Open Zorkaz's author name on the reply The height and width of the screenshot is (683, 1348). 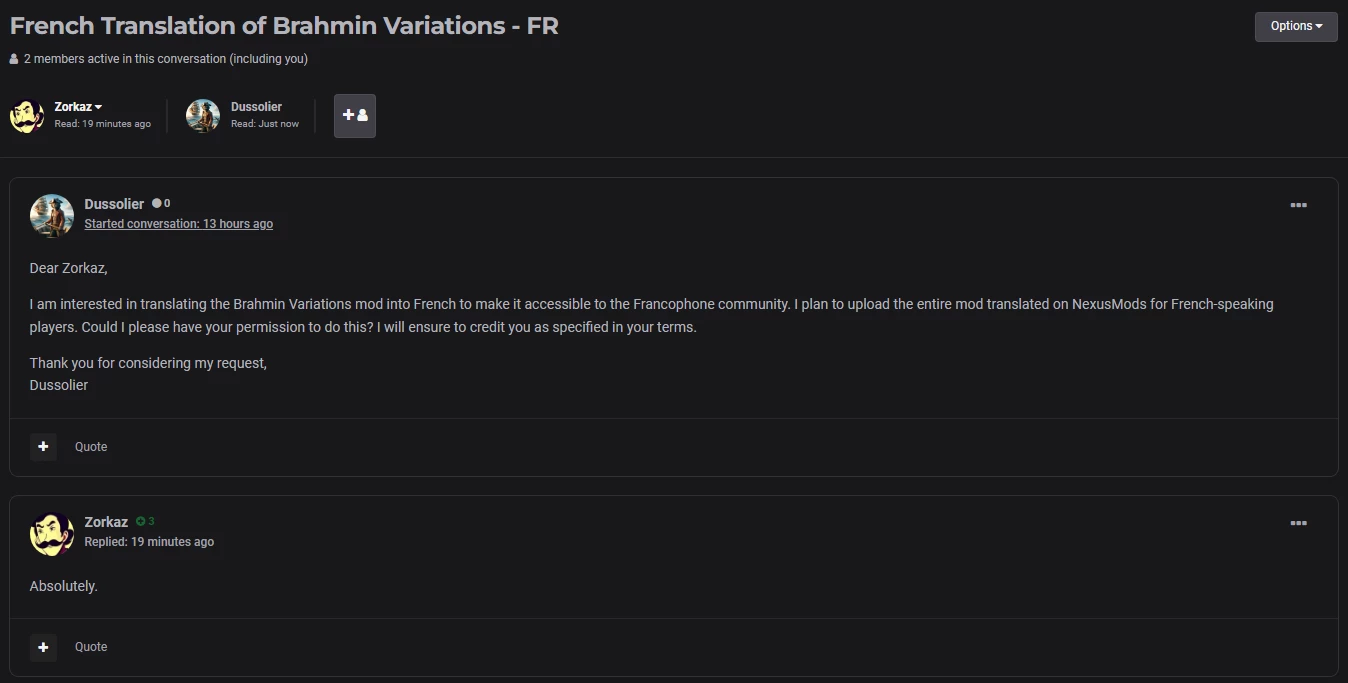[106, 522]
